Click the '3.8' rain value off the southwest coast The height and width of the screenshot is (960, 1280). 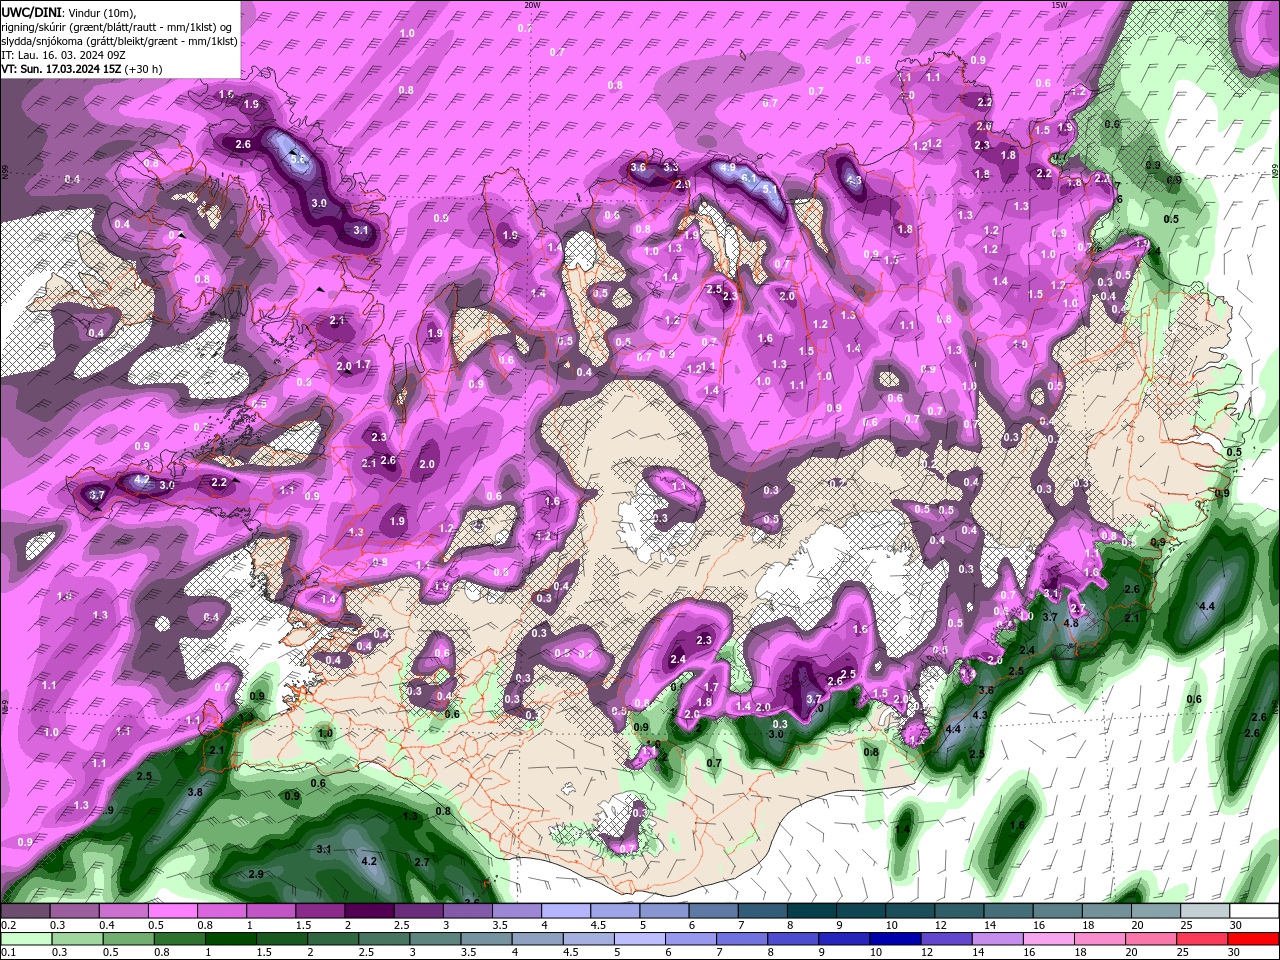click(x=196, y=792)
